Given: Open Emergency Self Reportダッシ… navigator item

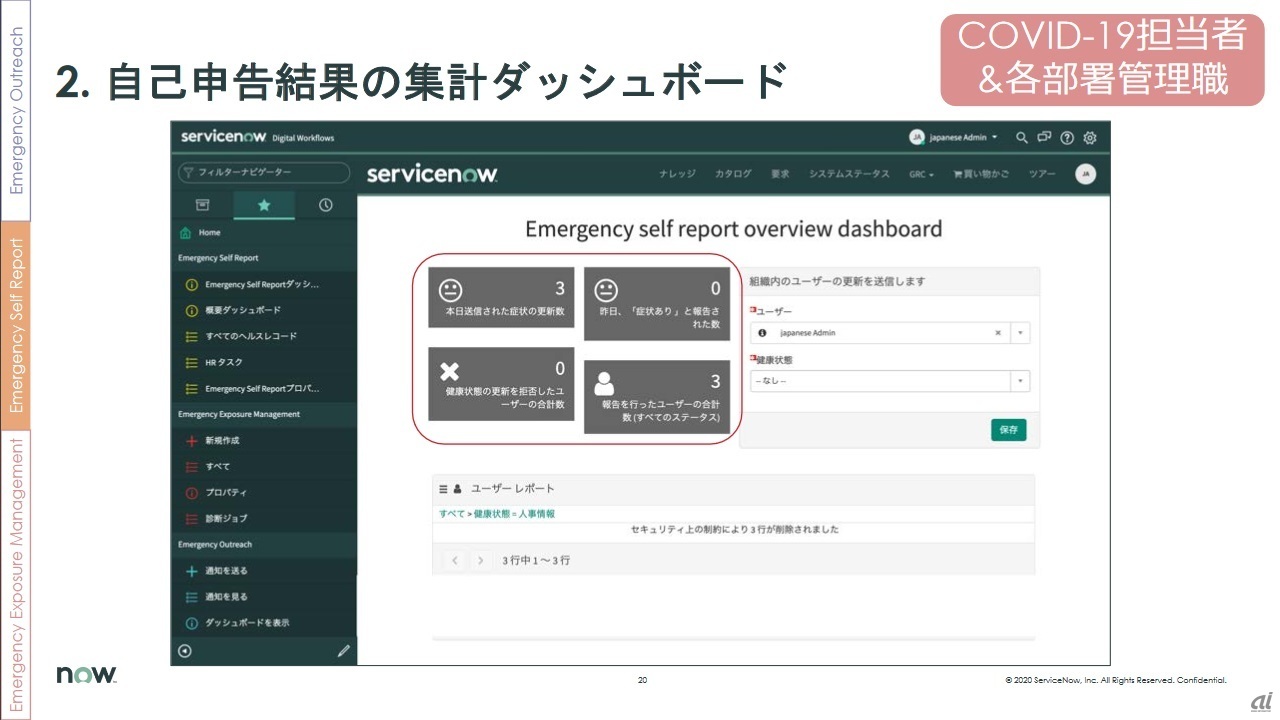Looking at the screenshot, I should point(264,284).
